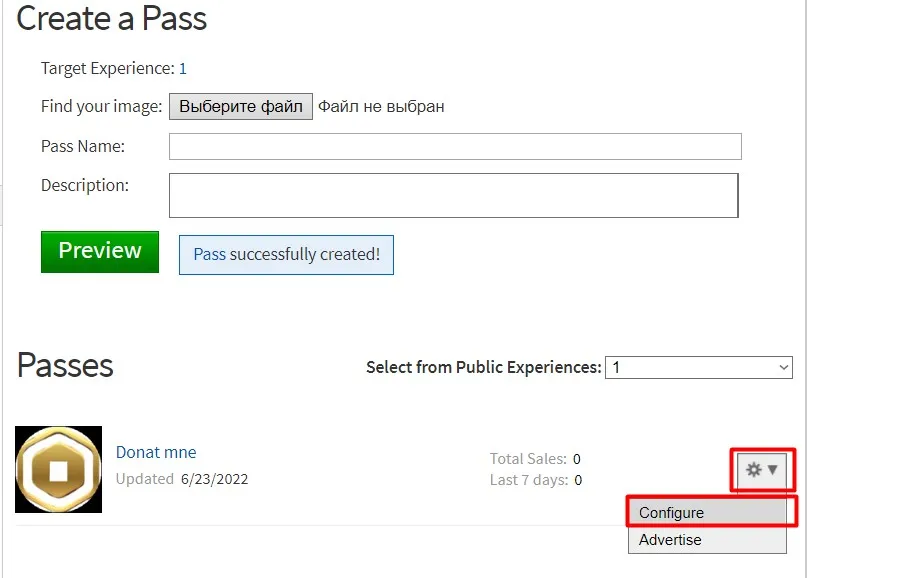Image resolution: width=904 pixels, height=578 pixels.
Task: Click the chevron of the experiences combo box
Action: [x=784, y=367]
